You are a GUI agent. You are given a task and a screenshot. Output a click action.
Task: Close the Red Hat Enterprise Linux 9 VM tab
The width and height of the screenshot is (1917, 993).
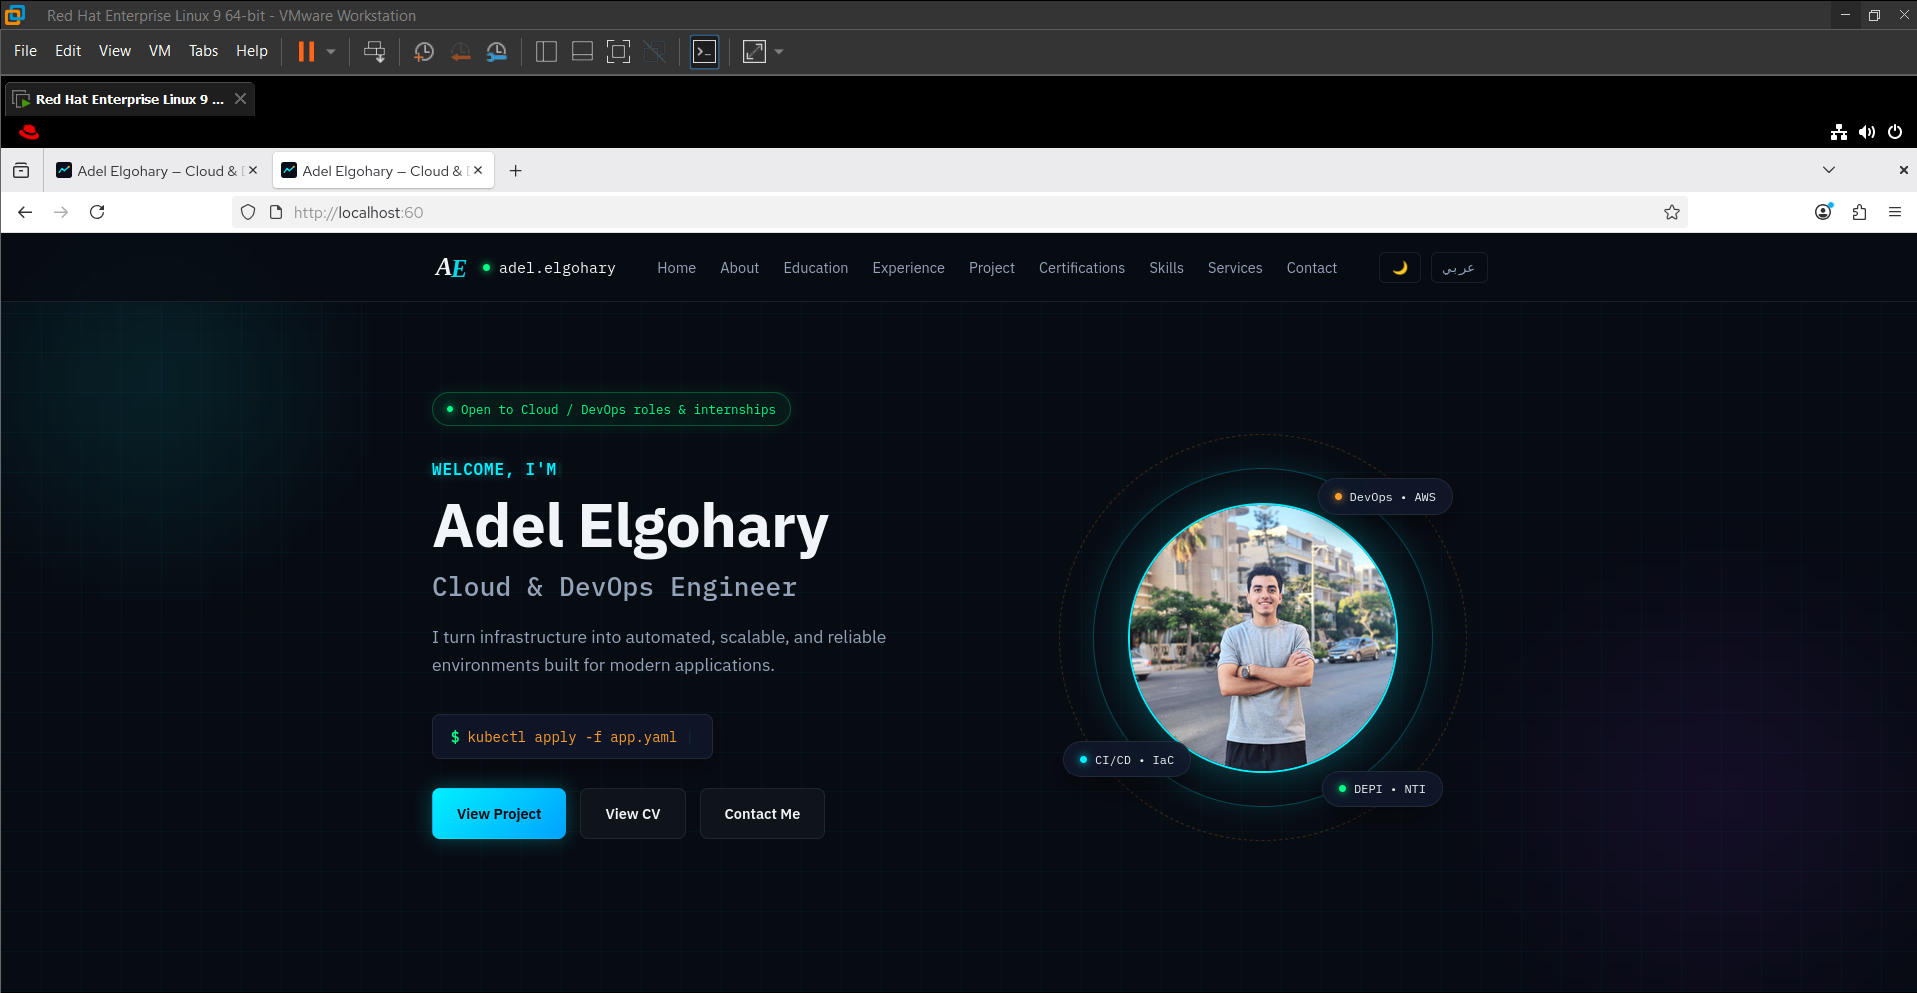240,99
